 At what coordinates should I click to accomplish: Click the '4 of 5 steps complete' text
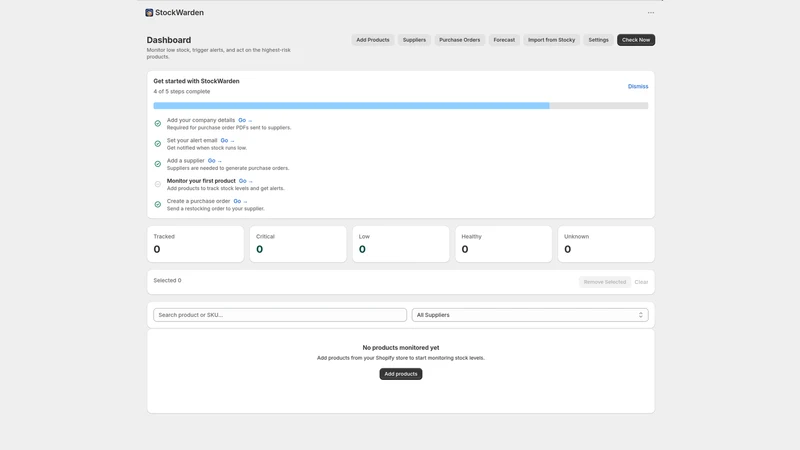click(182, 91)
